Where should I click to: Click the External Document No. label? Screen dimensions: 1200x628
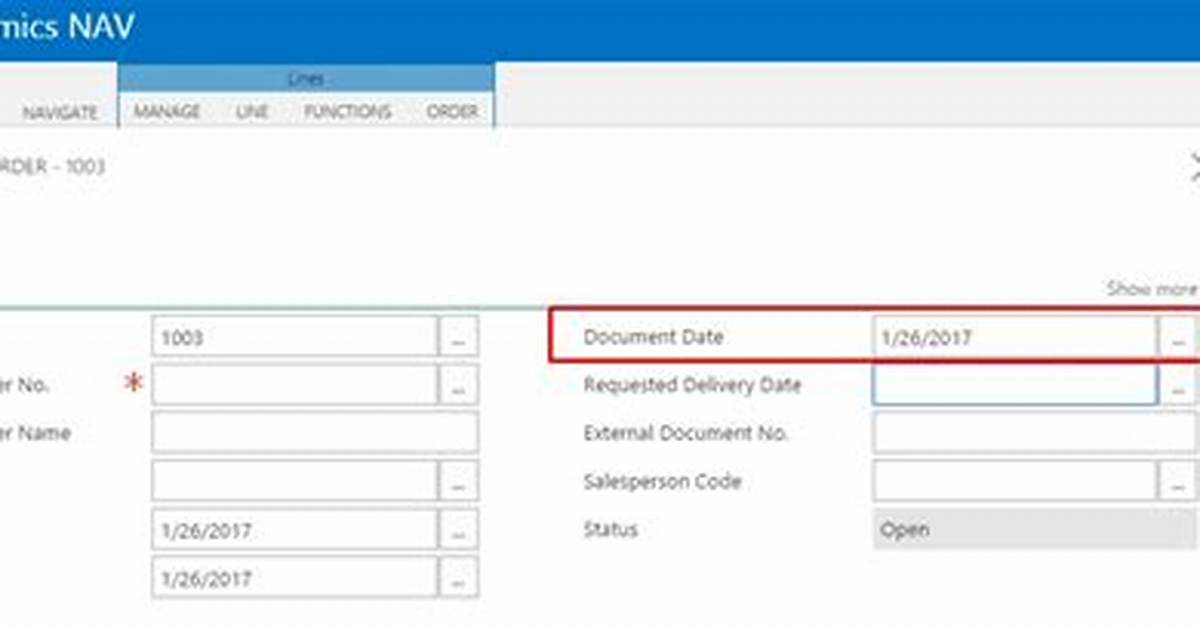[x=686, y=433]
